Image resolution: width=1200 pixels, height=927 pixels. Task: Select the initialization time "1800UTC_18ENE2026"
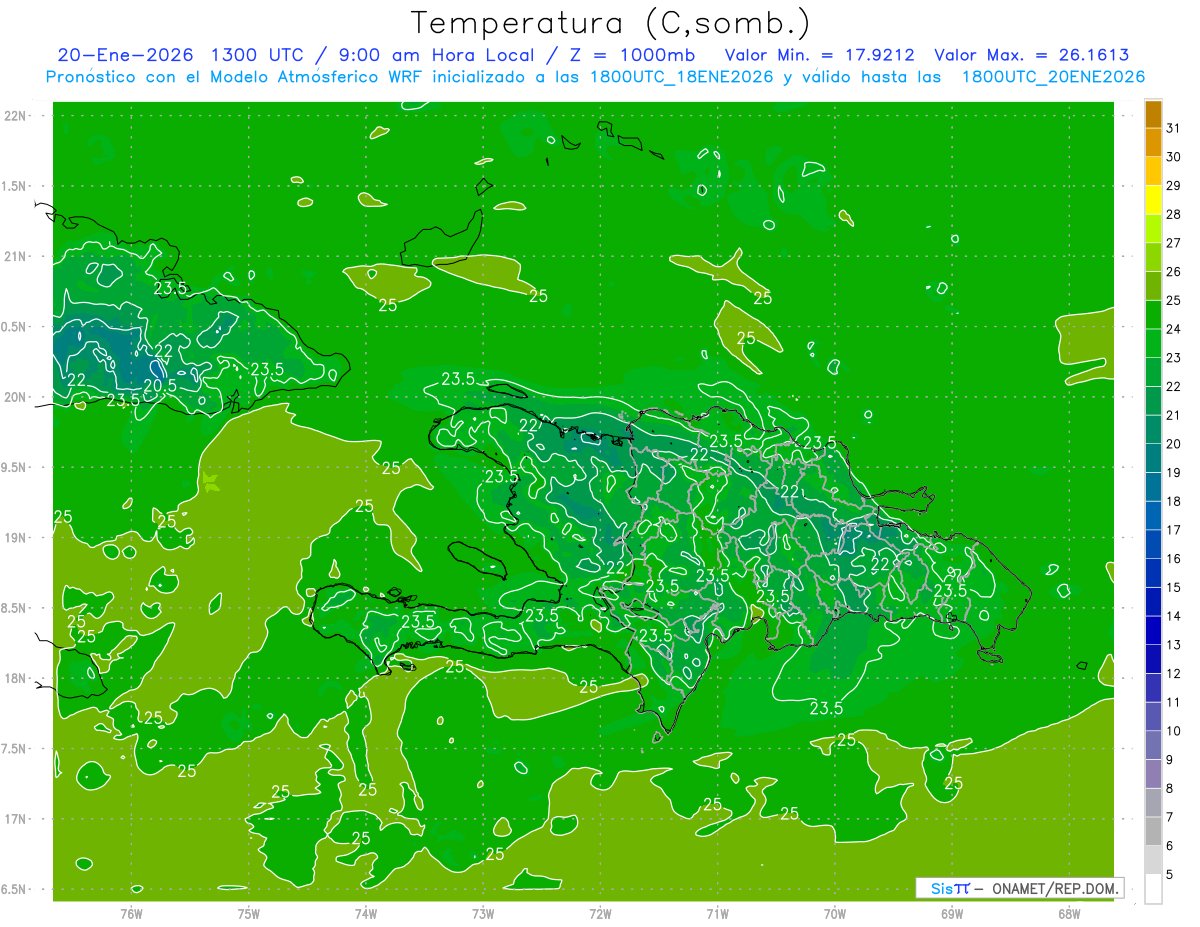(x=685, y=77)
